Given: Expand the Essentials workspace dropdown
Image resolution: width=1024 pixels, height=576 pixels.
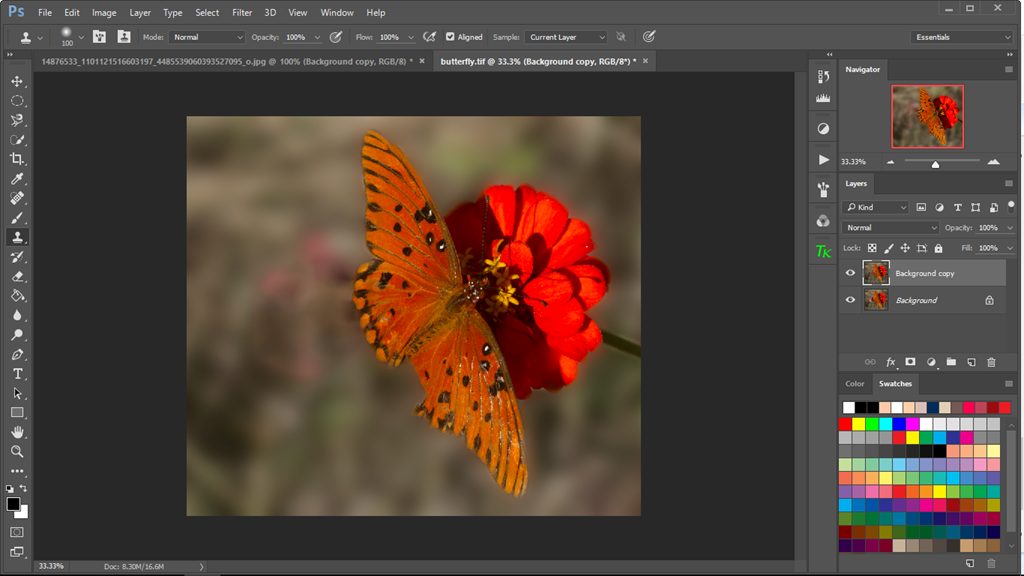Looking at the screenshot, I should [x=962, y=37].
